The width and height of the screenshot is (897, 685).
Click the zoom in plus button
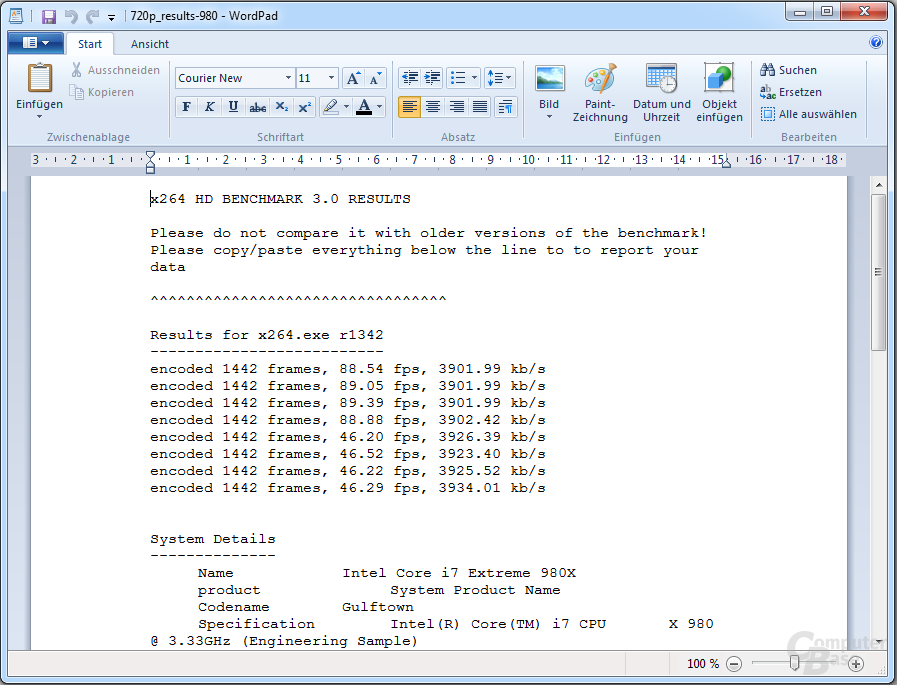click(856, 664)
